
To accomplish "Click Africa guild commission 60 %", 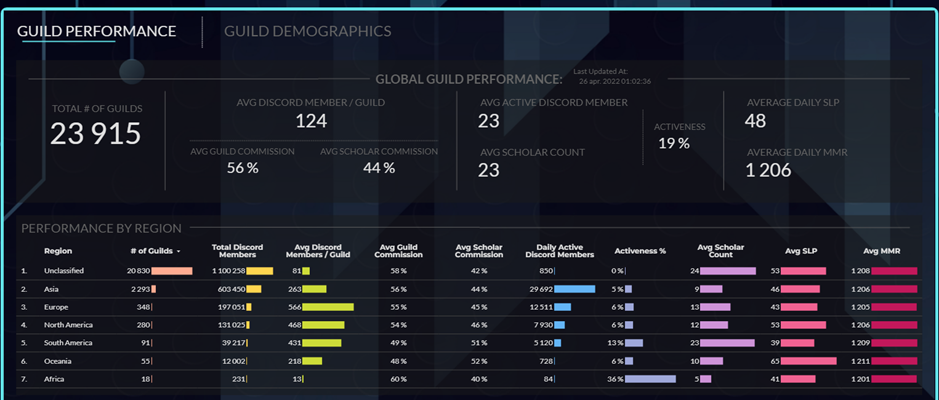I will [398, 379].
